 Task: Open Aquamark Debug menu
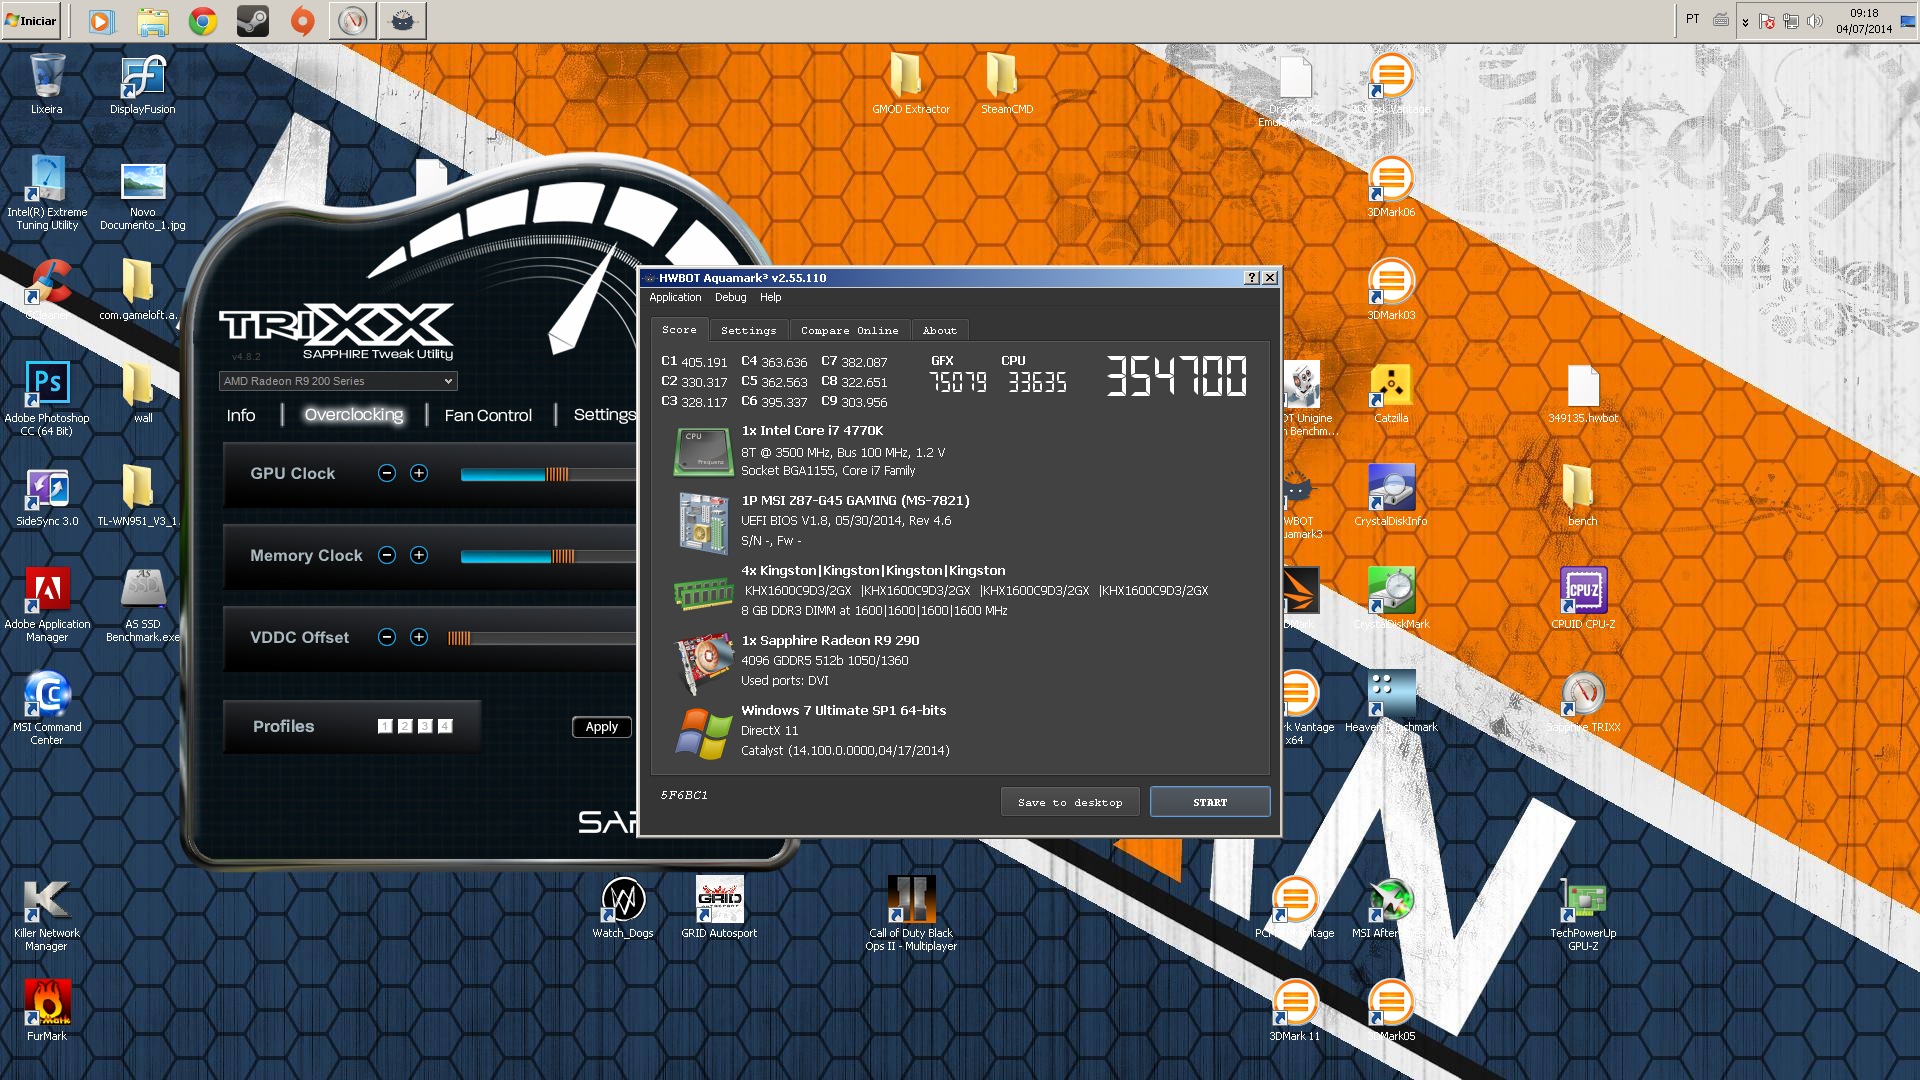731,297
